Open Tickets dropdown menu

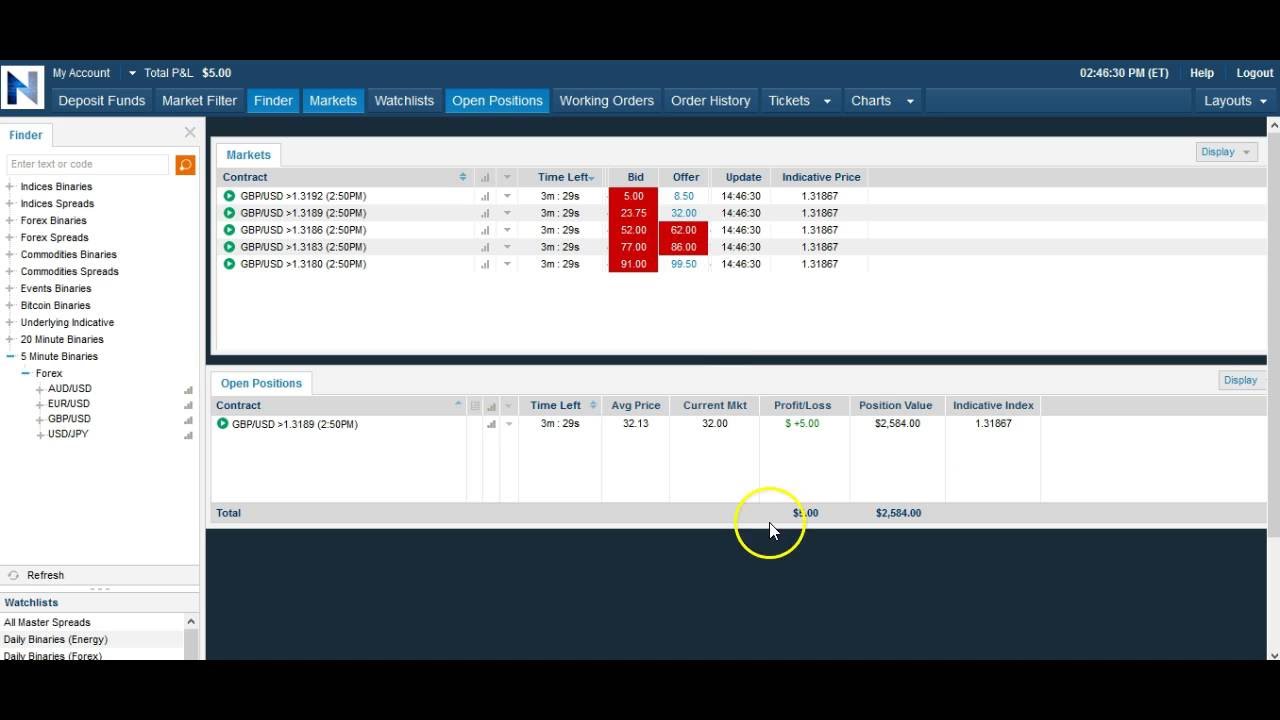pos(827,101)
